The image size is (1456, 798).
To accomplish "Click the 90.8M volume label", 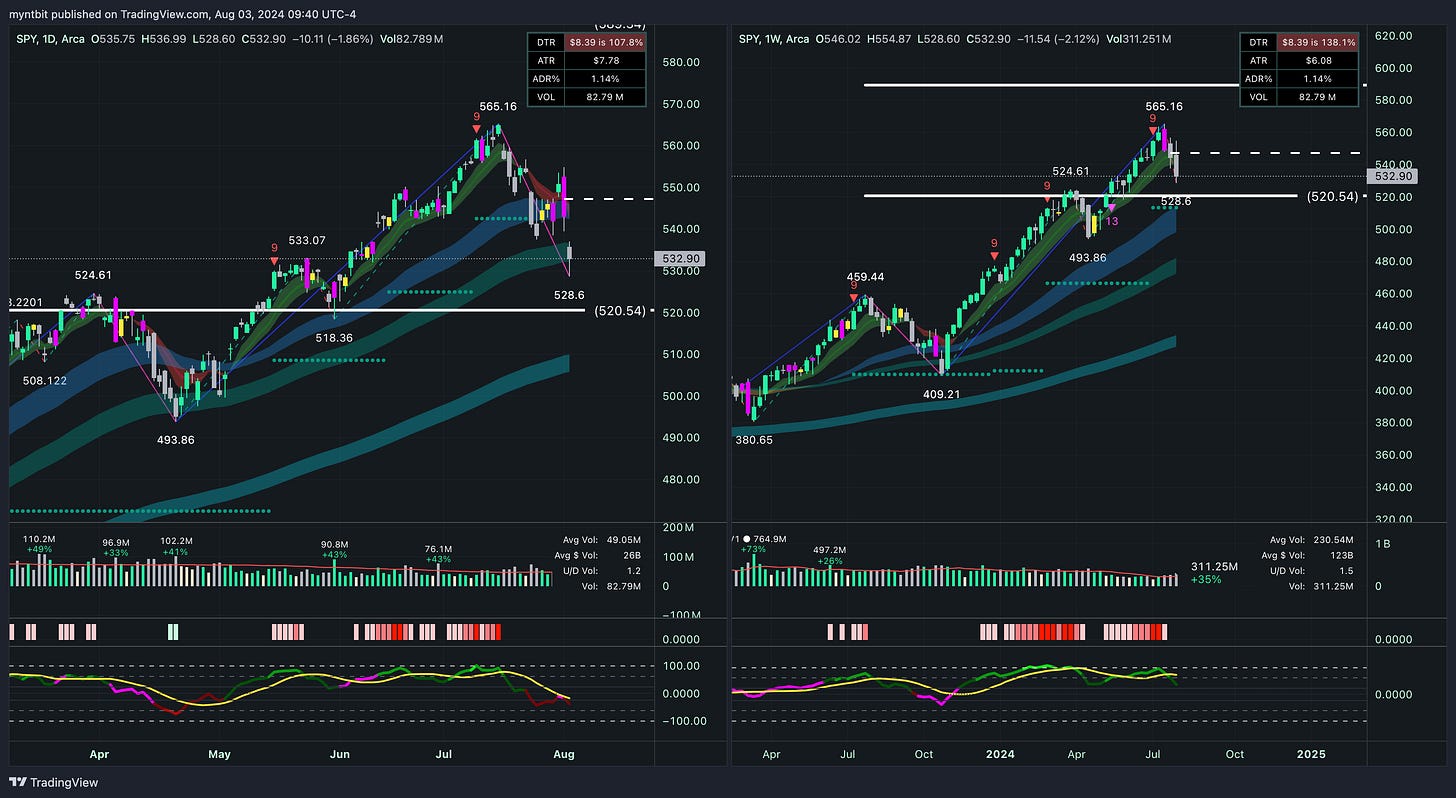I will tap(333, 545).
